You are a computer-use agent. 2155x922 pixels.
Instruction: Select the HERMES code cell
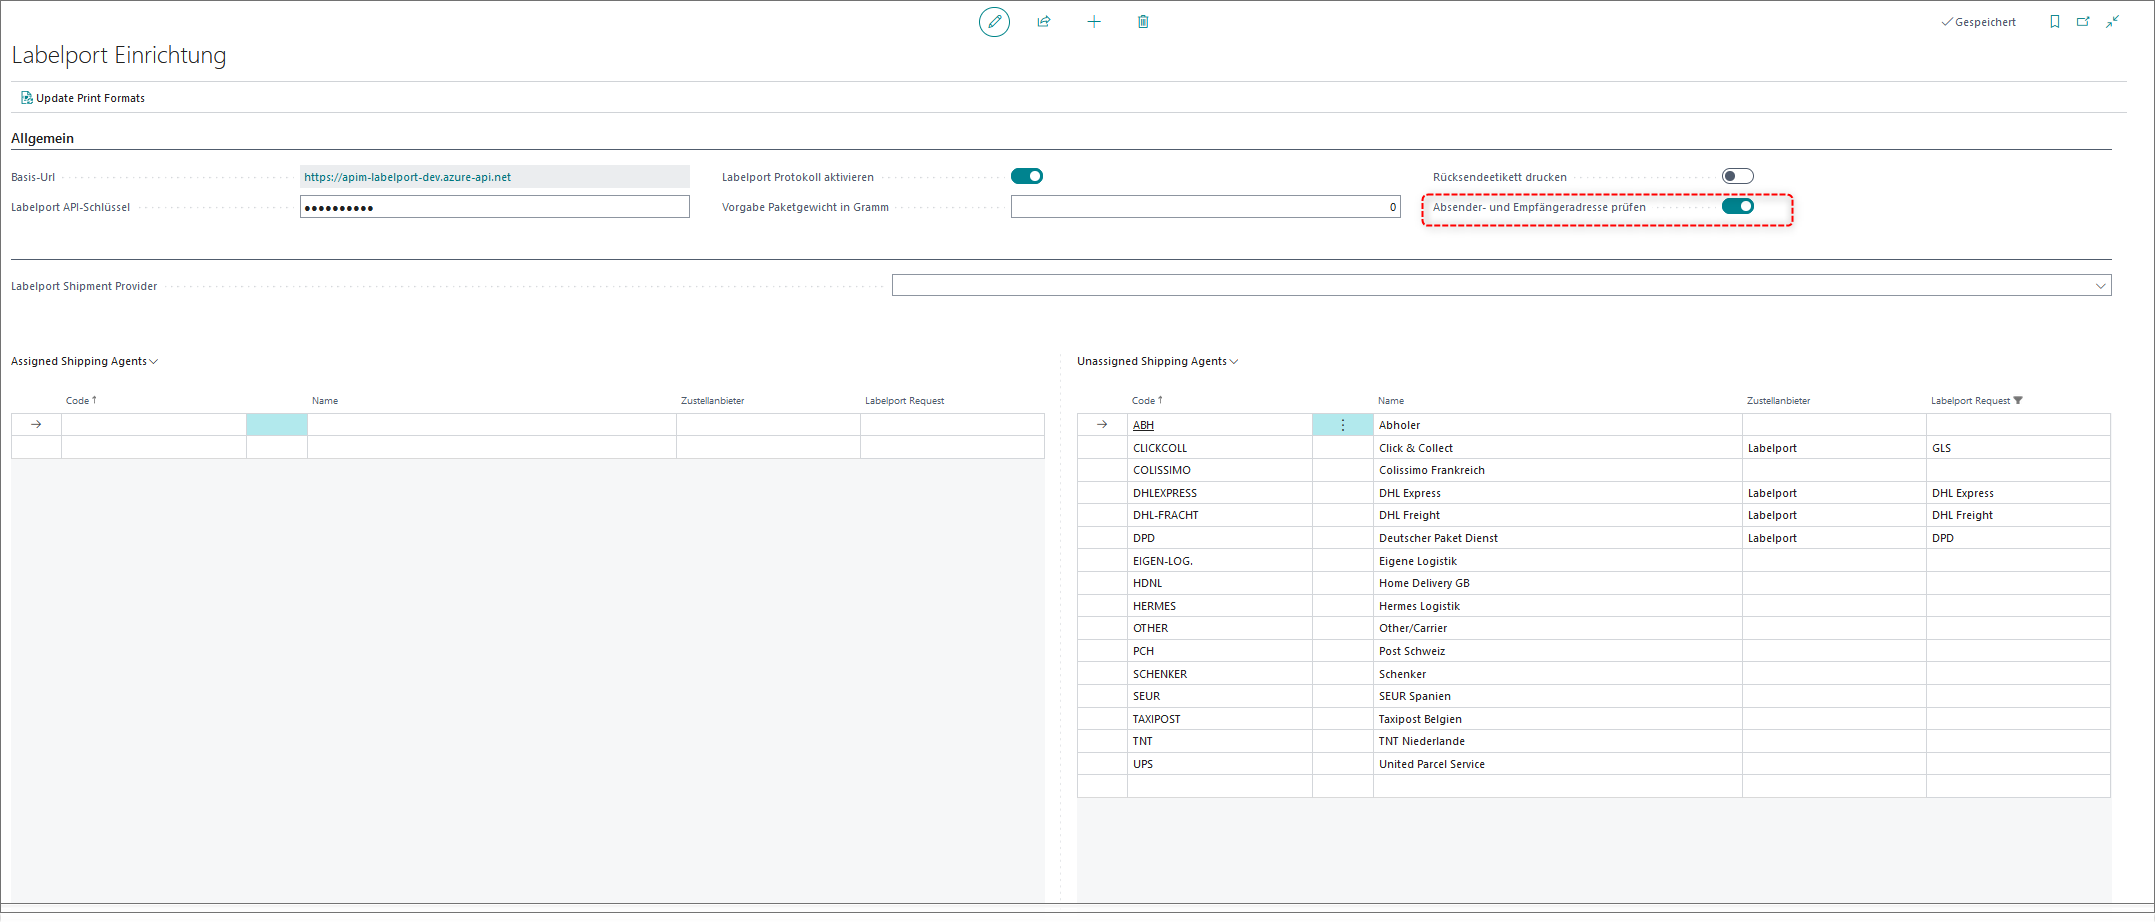click(1220, 606)
